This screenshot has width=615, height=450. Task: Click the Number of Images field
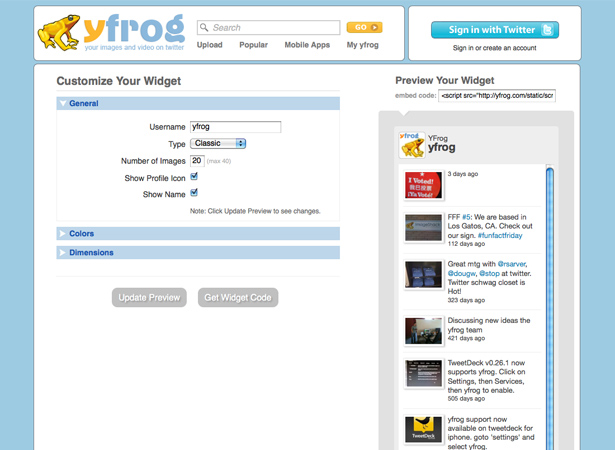click(x=197, y=160)
